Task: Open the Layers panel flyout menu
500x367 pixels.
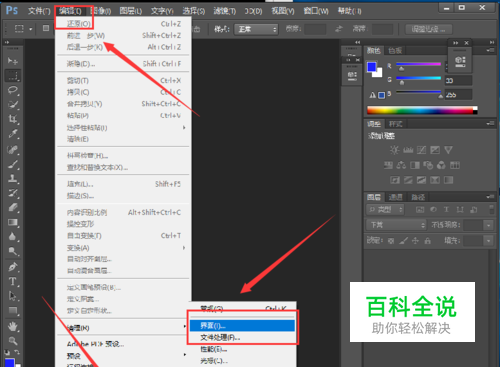Action: [x=490, y=197]
